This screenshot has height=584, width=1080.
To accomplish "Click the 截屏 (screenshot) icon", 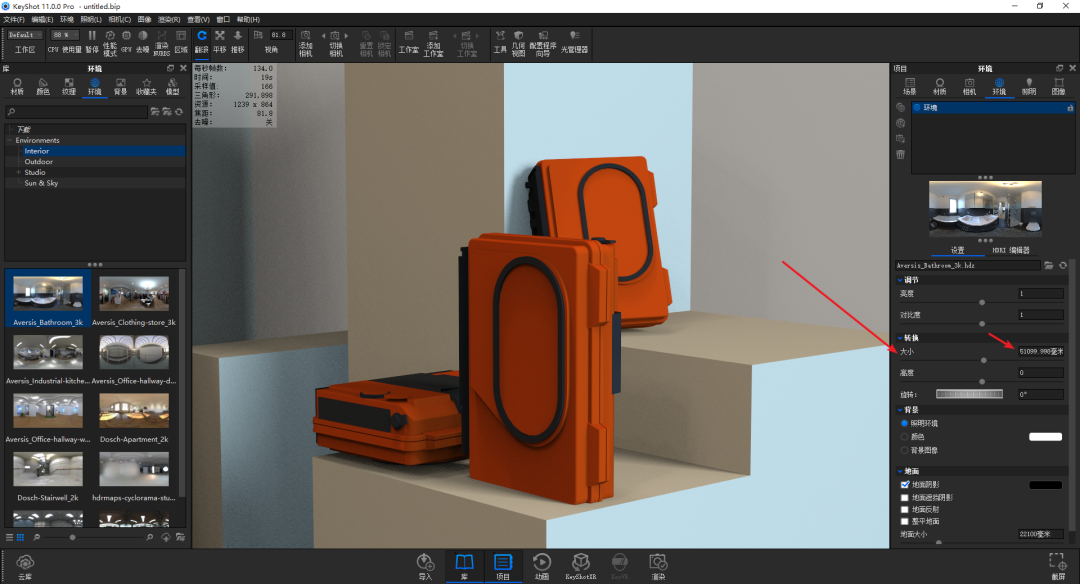I will pyautogui.click(x=1057, y=565).
